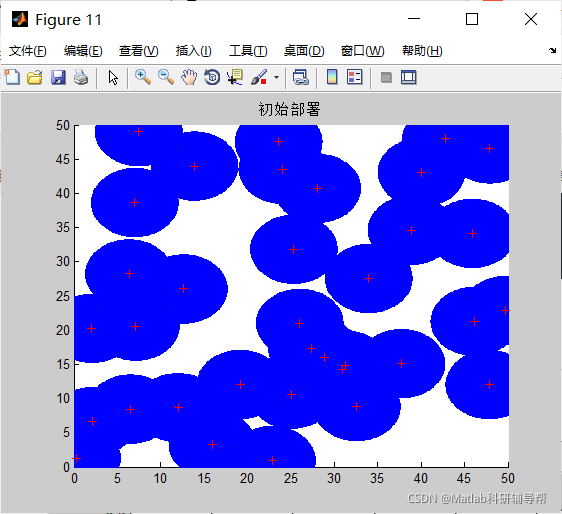Open the 查看(V) menu

[139, 51]
